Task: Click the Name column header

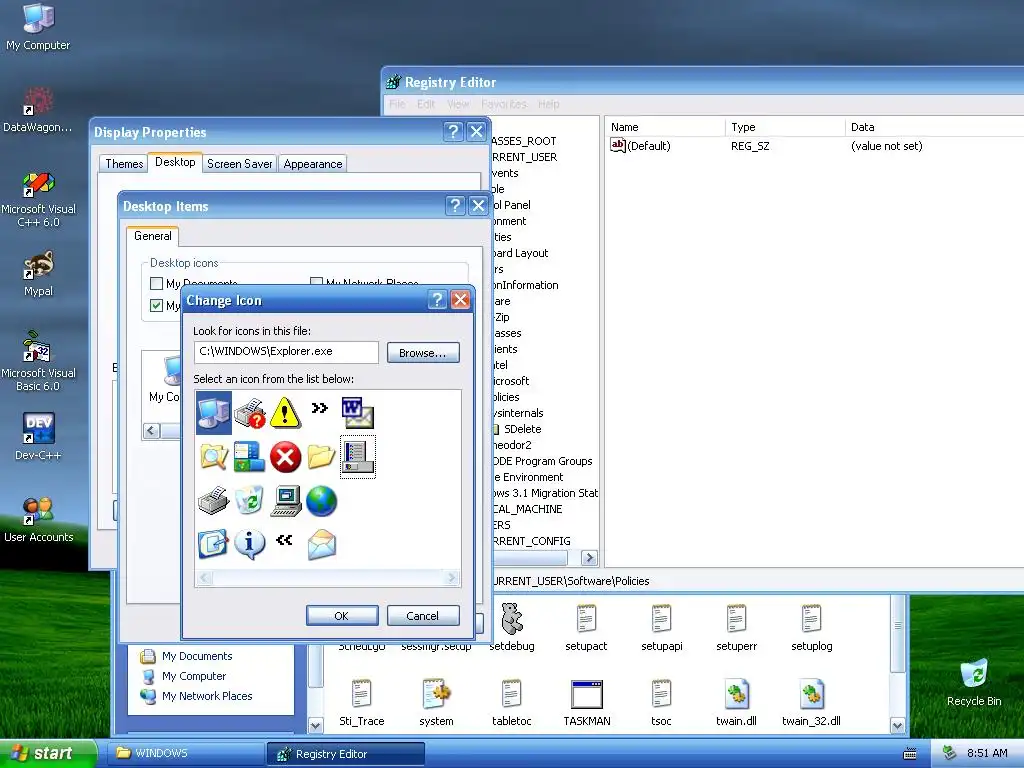Action: pos(665,127)
